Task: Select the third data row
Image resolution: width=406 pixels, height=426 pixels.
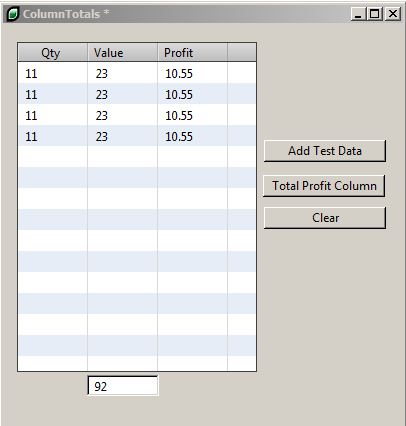Action: click(x=137, y=115)
